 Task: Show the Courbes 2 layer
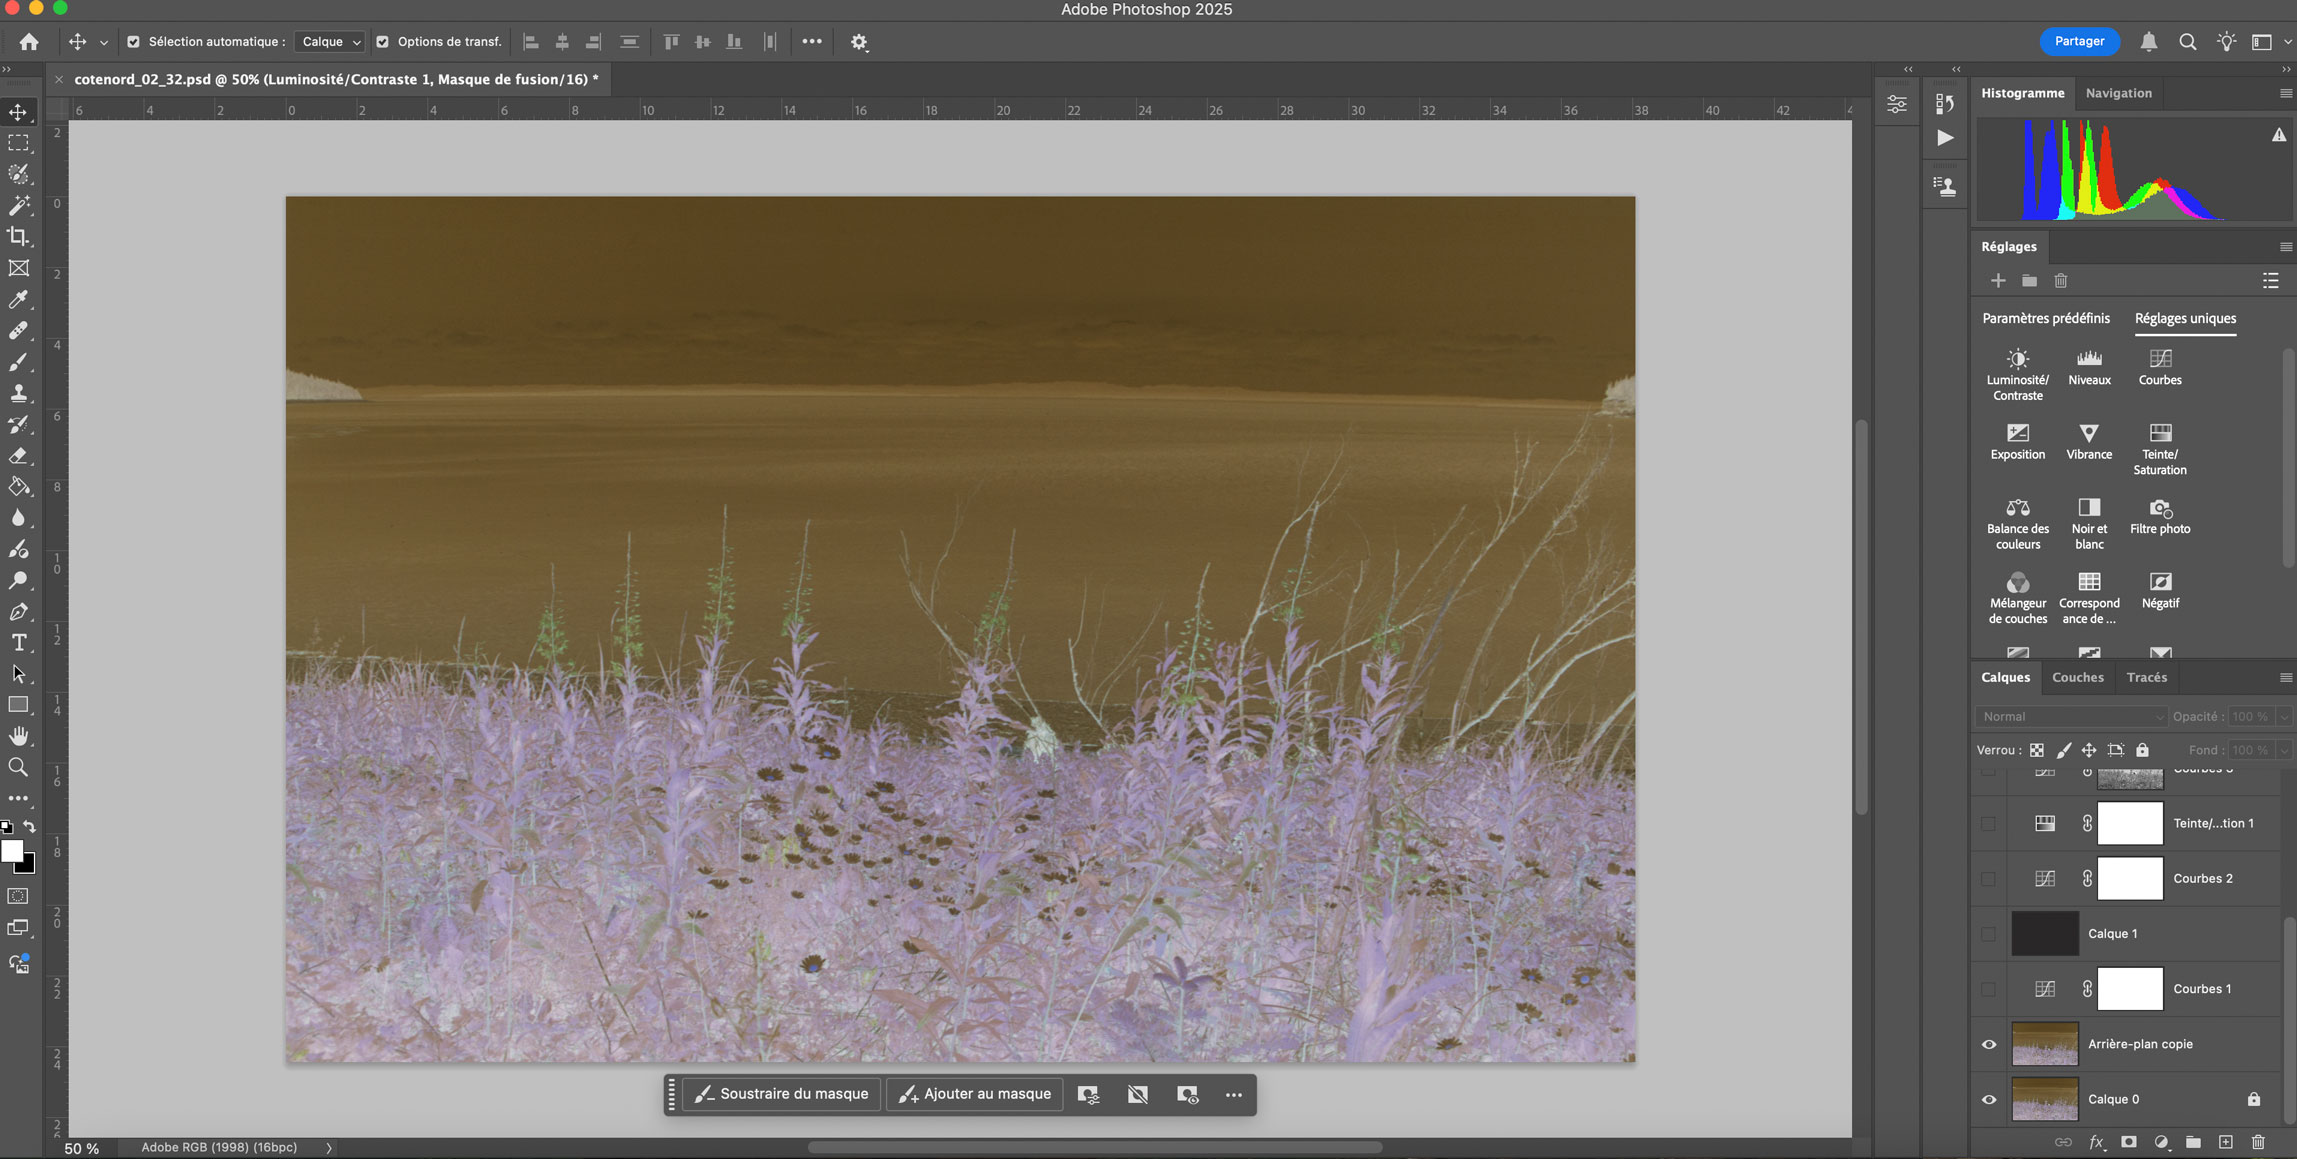click(x=1988, y=879)
